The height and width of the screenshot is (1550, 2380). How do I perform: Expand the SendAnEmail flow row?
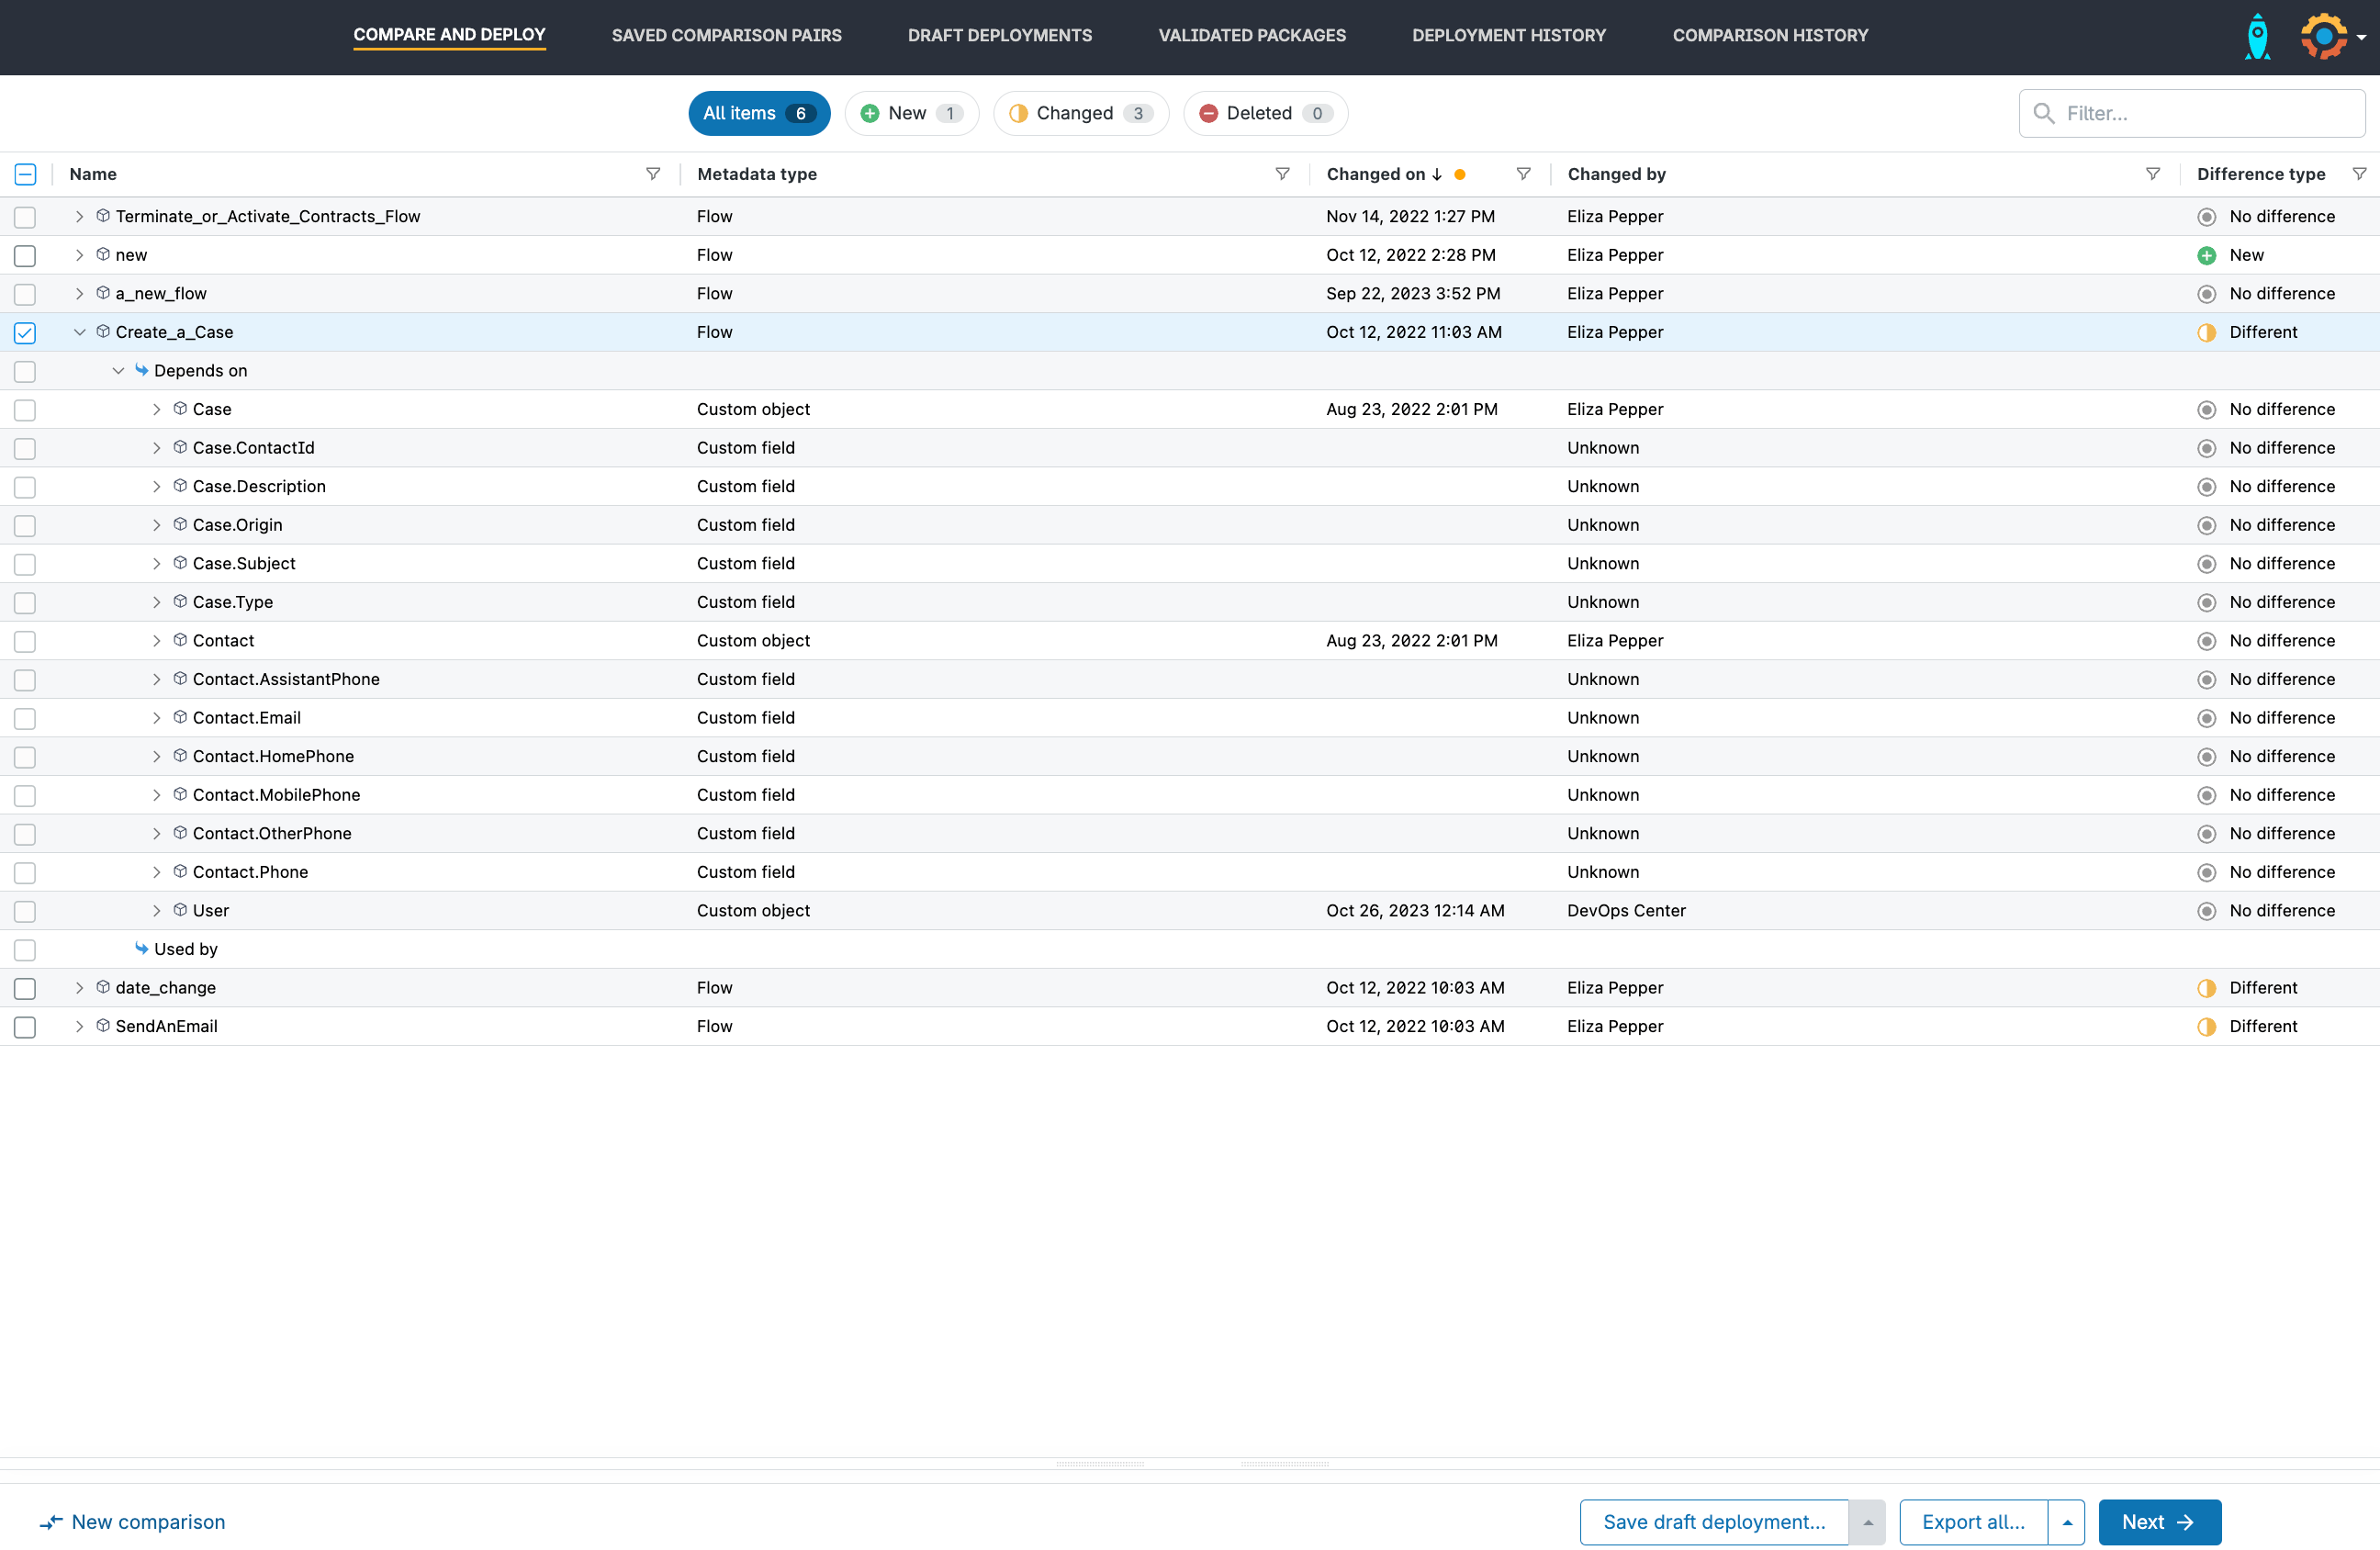tap(79, 1026)
